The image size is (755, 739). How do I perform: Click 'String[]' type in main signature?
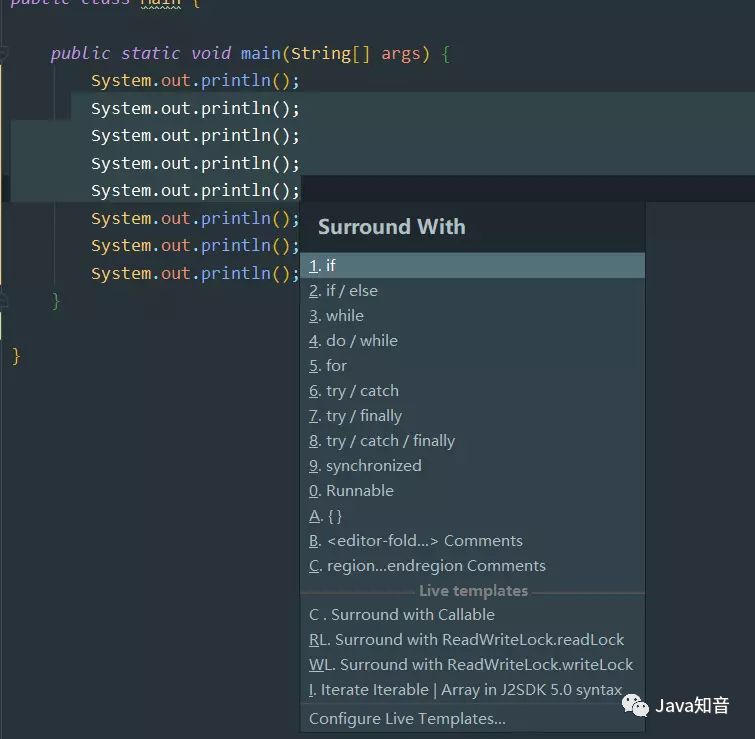330,53
